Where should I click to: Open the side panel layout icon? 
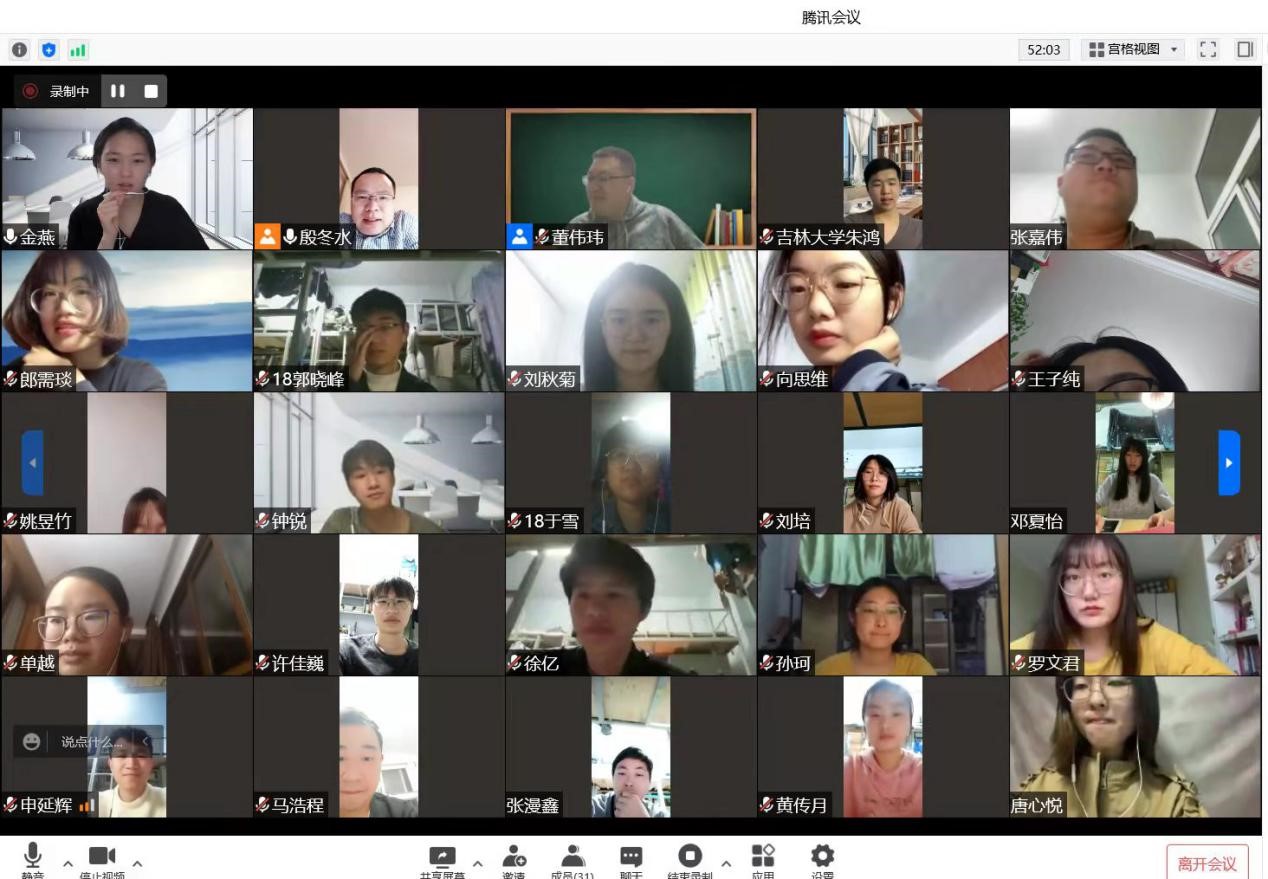1245,49
